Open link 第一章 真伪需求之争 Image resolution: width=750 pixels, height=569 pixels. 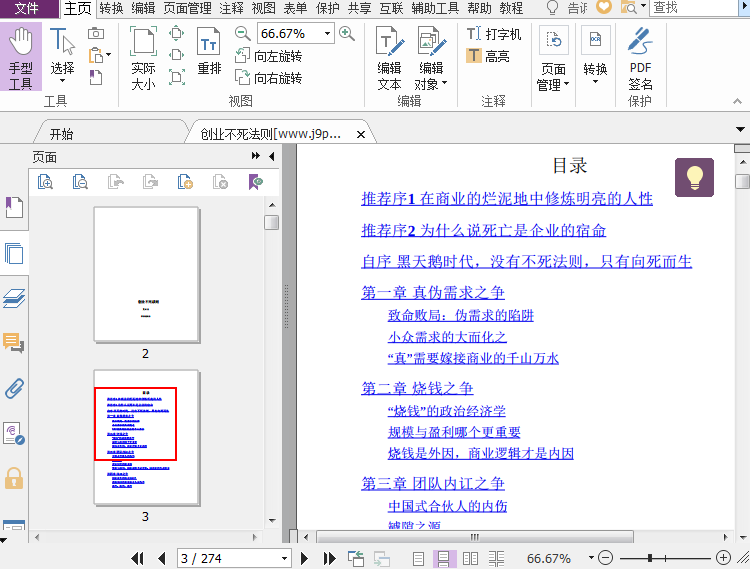(433, 292)
